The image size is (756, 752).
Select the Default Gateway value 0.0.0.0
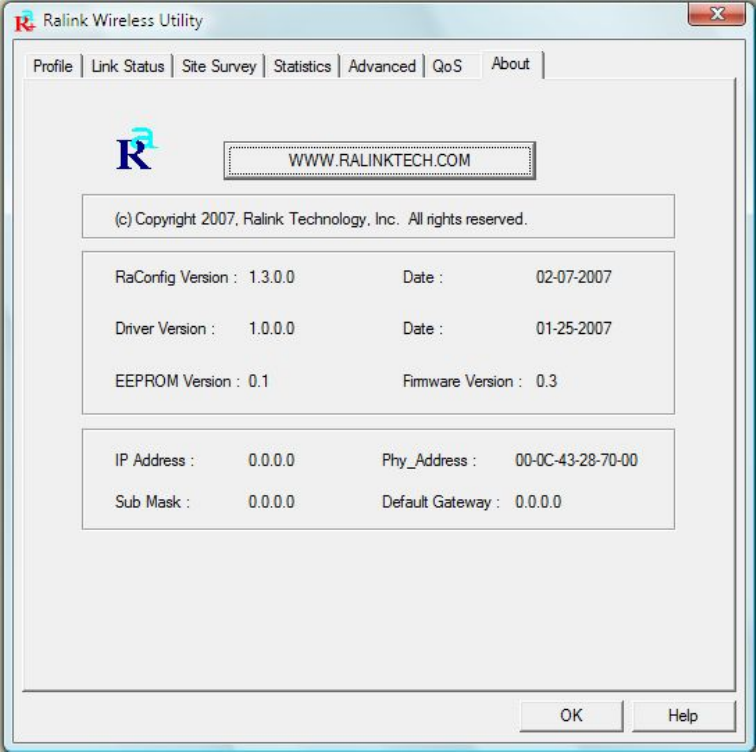pos(538,502)
